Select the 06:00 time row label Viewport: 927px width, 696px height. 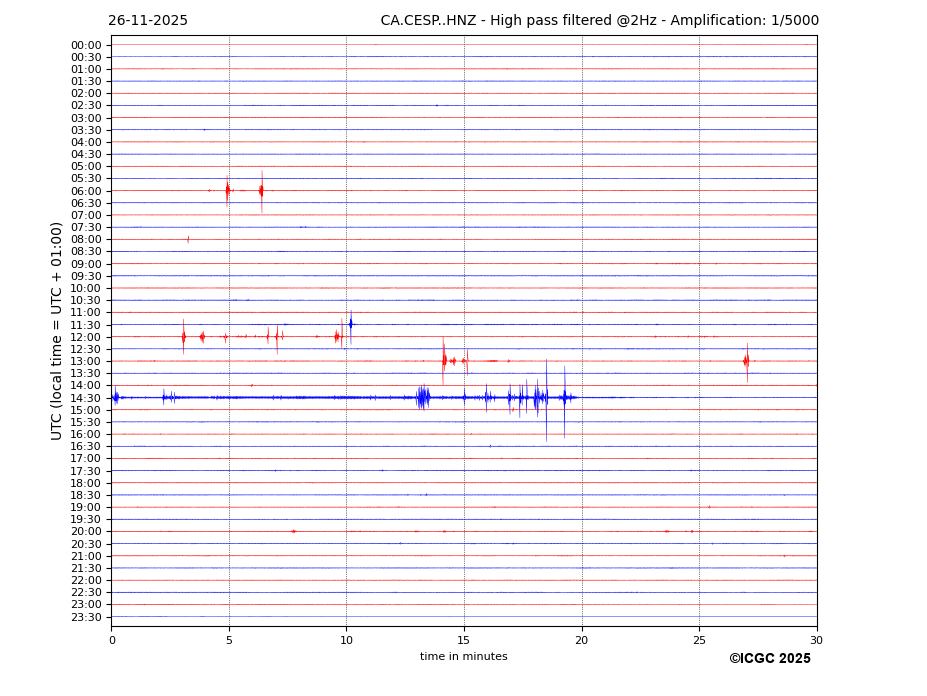click(x=85, y=191)
